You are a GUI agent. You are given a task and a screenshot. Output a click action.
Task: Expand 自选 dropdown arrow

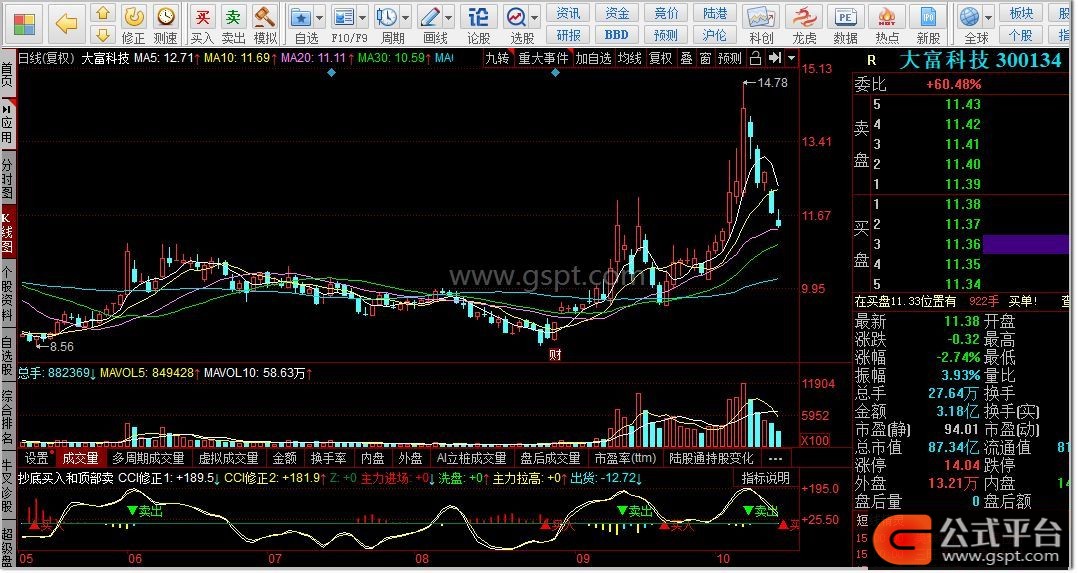click(320, 17)
